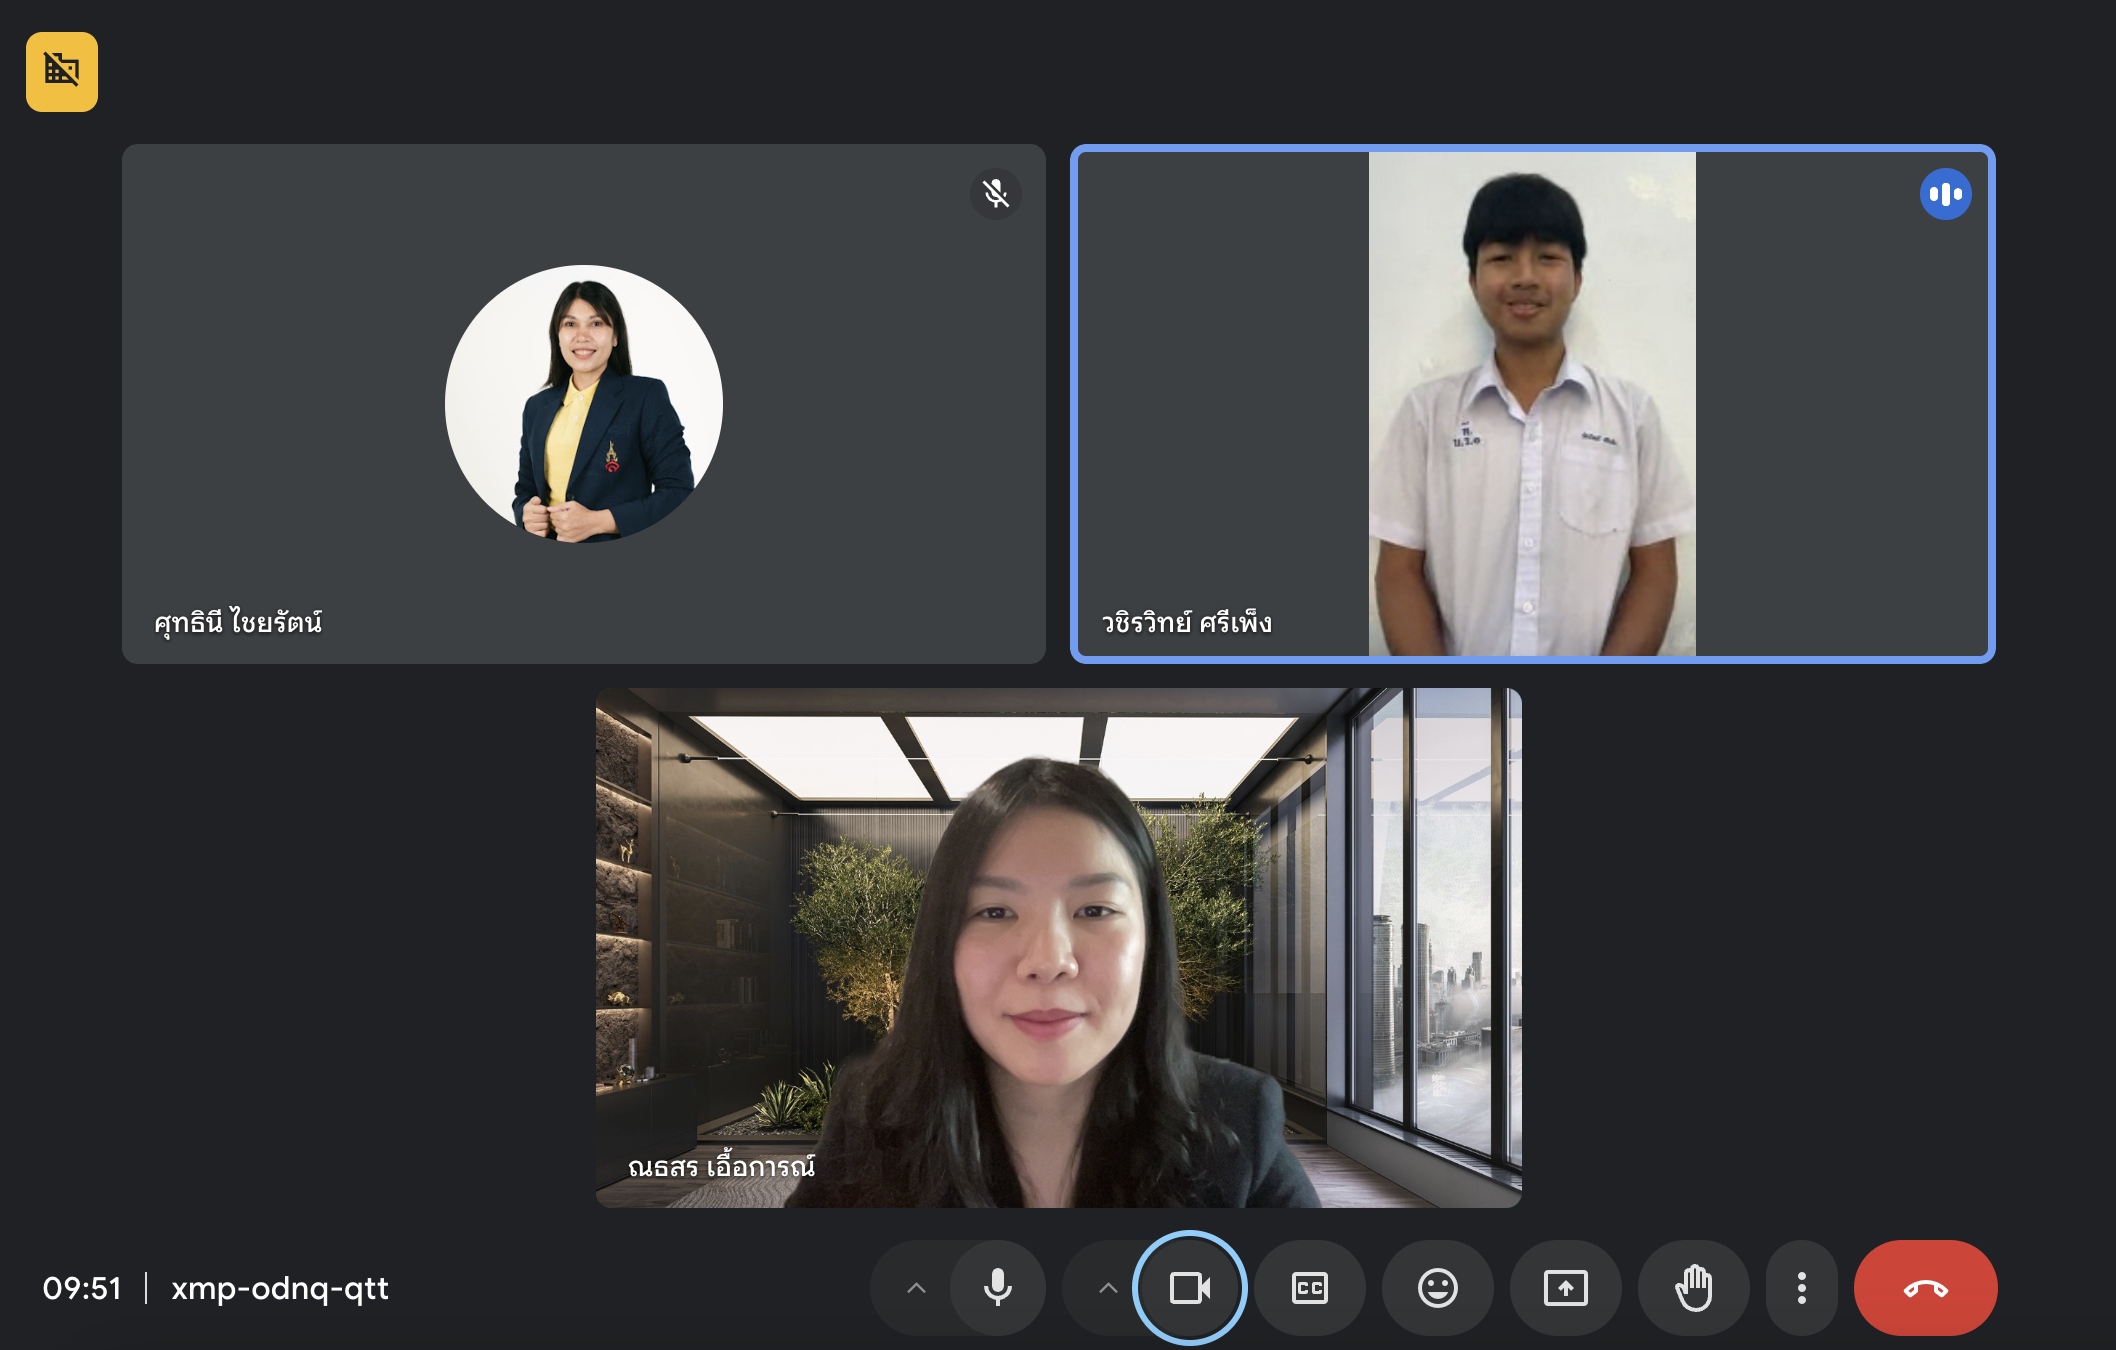Screen dimensions: 2116x1350
Task: Click the muted mic icon on ศุทธินี's tile
Action: (995, 193)
